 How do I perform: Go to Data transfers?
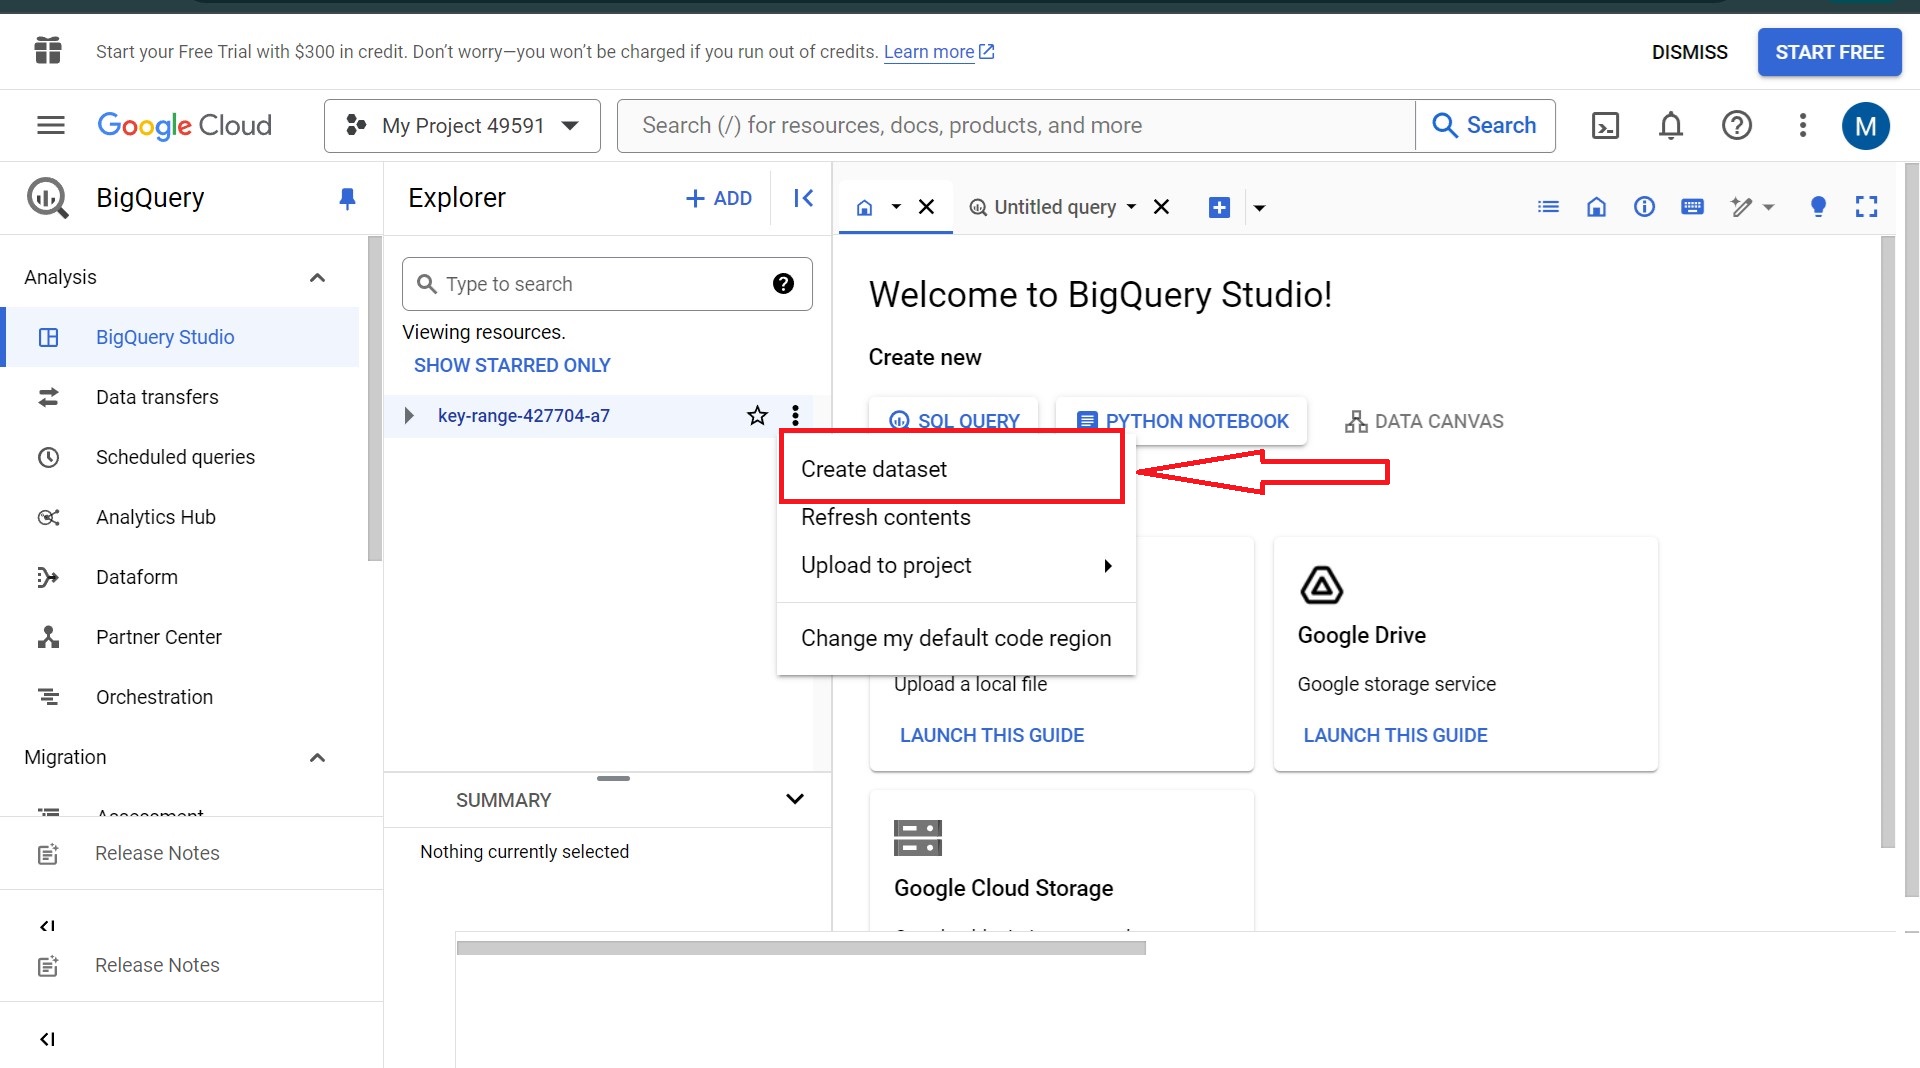[x=180, y=397]
